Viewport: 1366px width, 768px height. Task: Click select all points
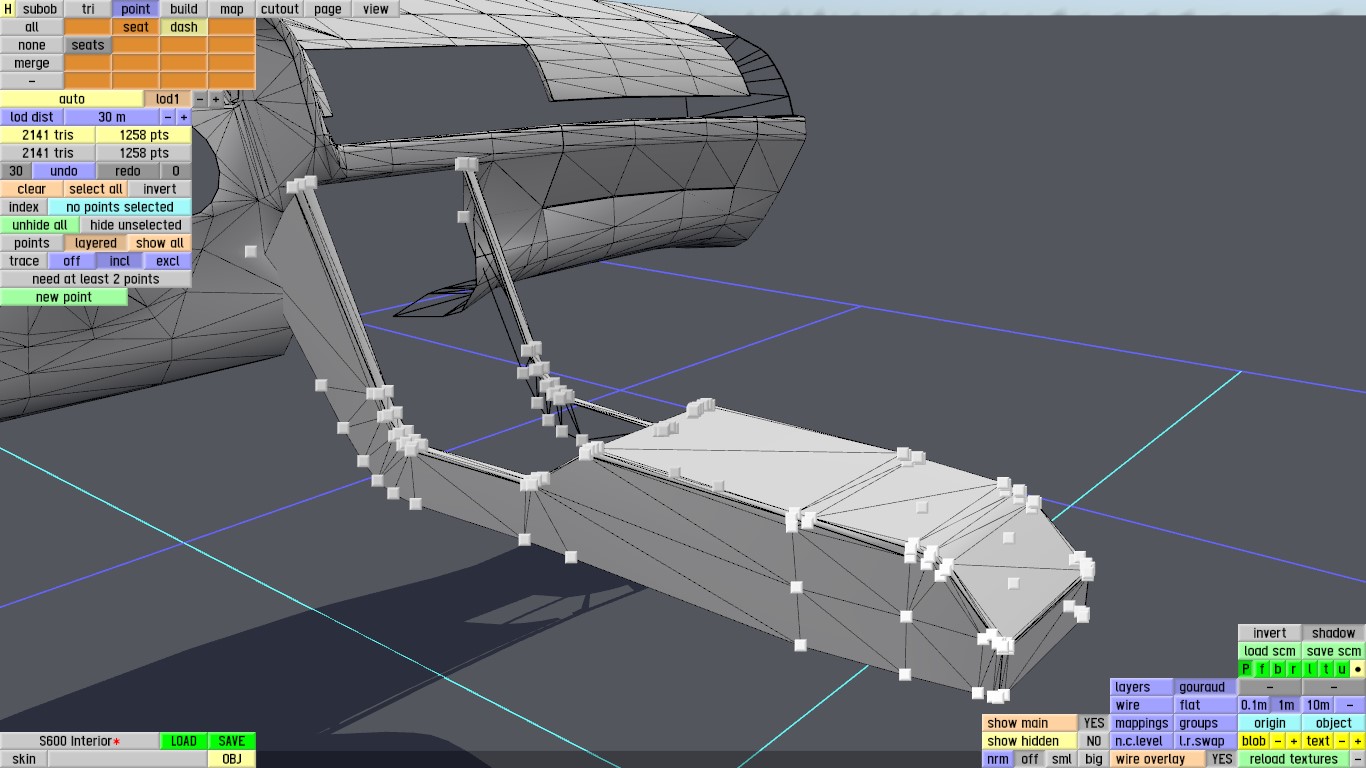(x=96, y=189)
